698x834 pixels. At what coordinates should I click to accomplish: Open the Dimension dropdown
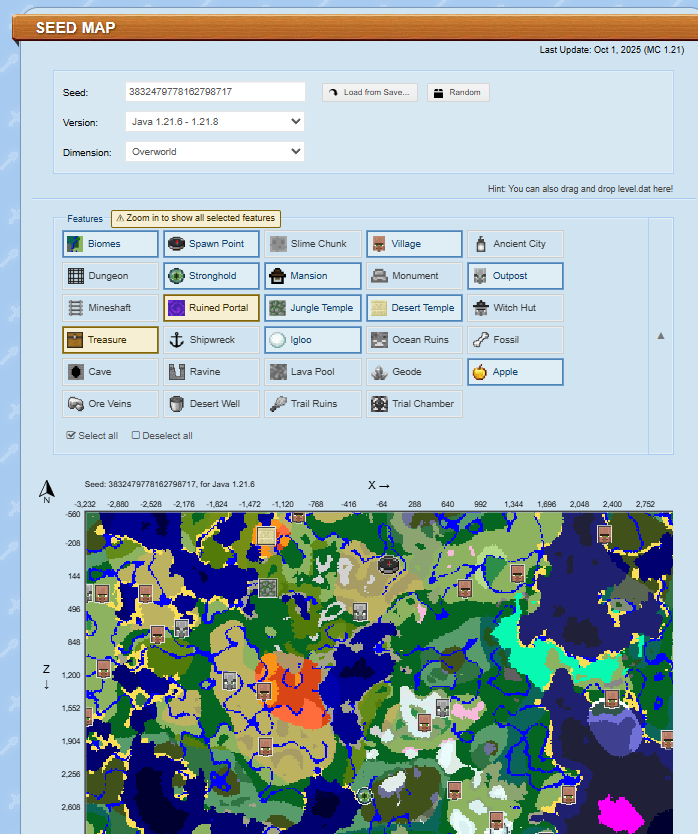215,152
